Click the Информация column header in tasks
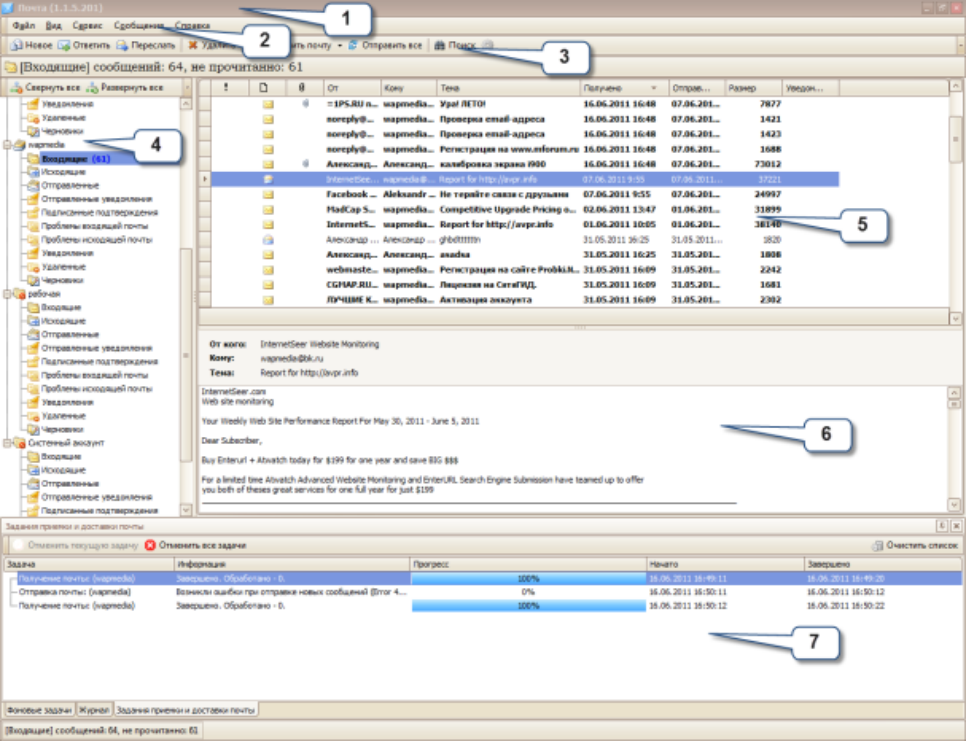967x741 pixels. (x=292, y=564)
